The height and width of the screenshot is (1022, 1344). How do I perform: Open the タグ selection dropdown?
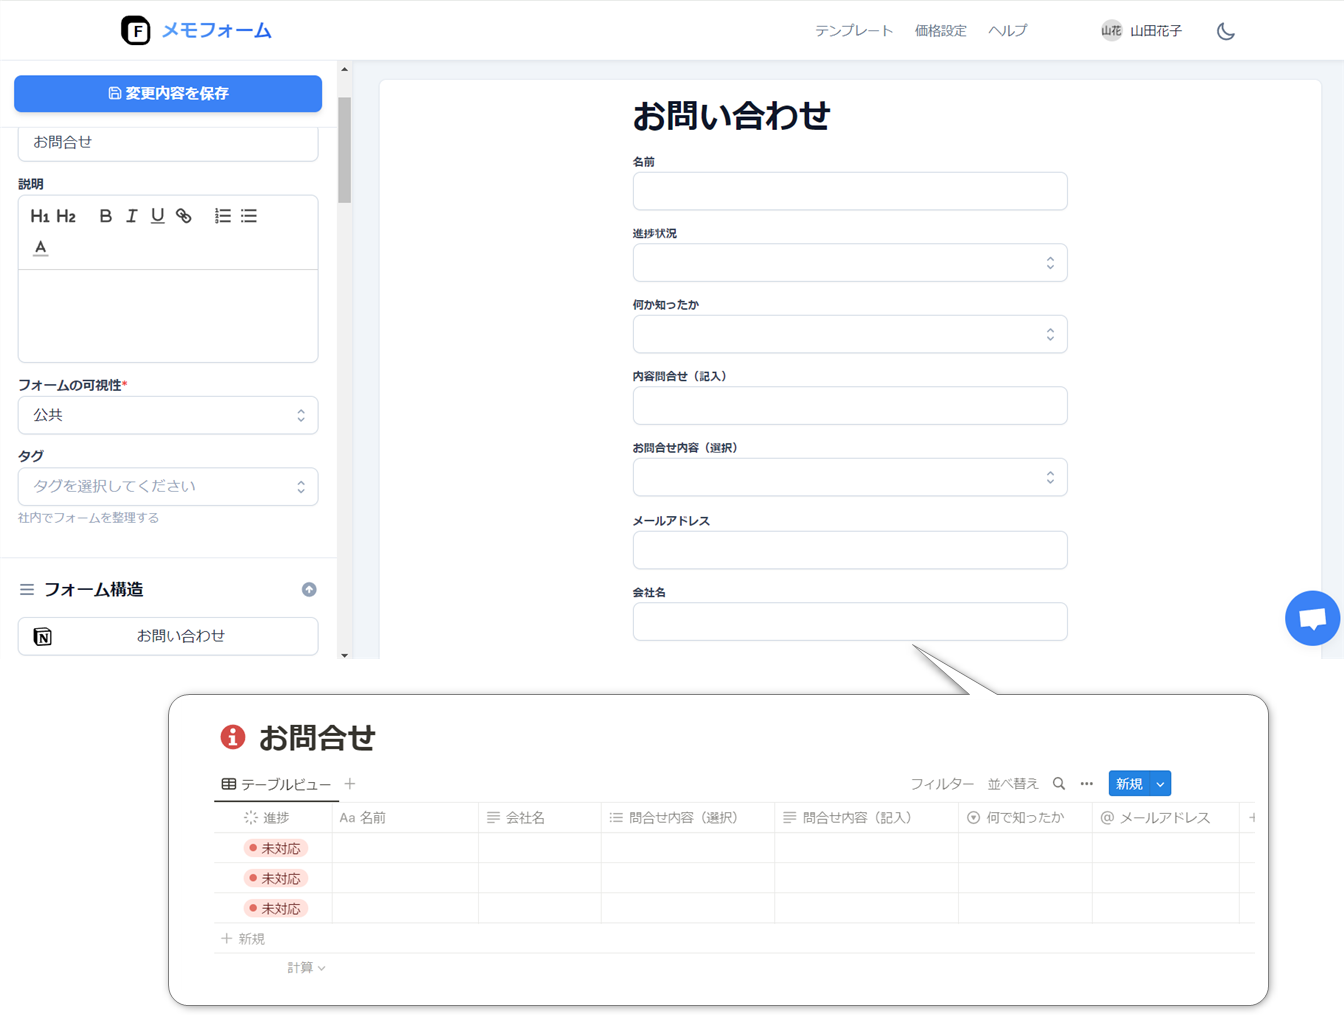coord(168,487)
